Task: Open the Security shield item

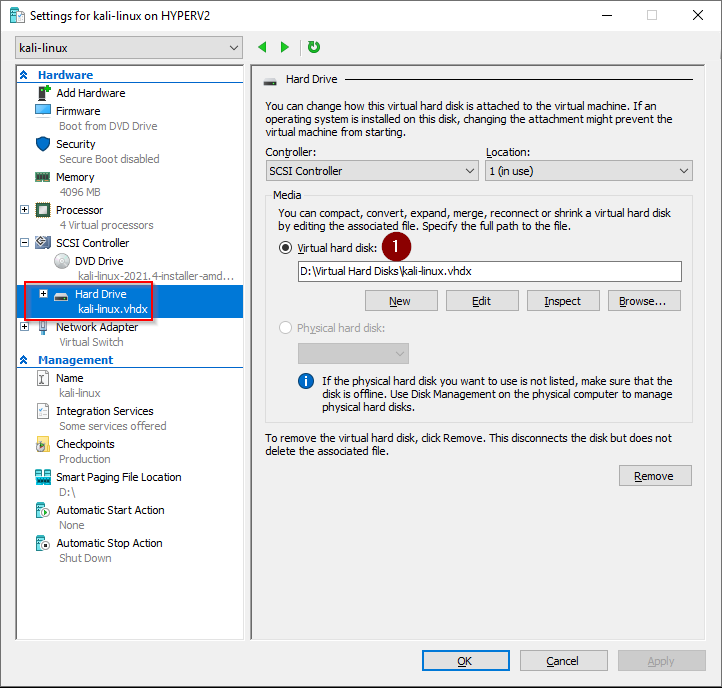Action: 43,144
